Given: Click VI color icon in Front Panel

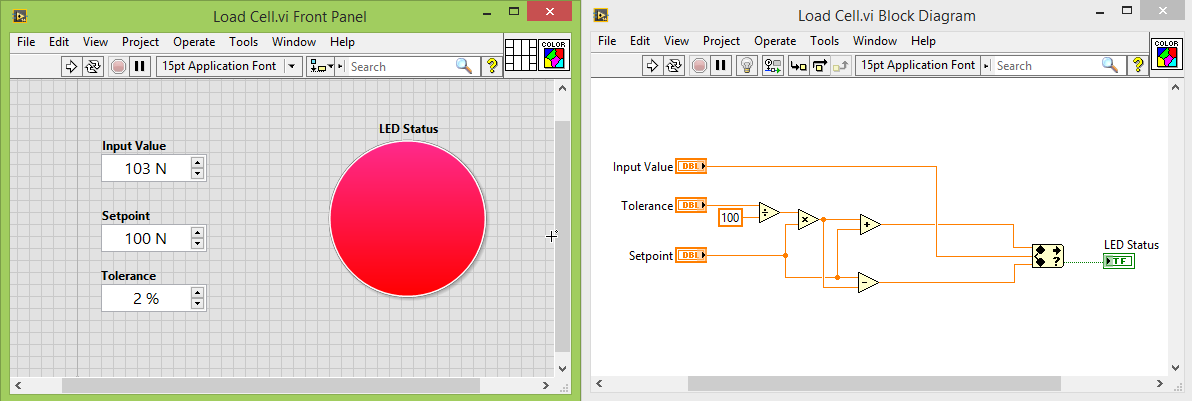Looking at the screenshot, I should coord(553,54).
